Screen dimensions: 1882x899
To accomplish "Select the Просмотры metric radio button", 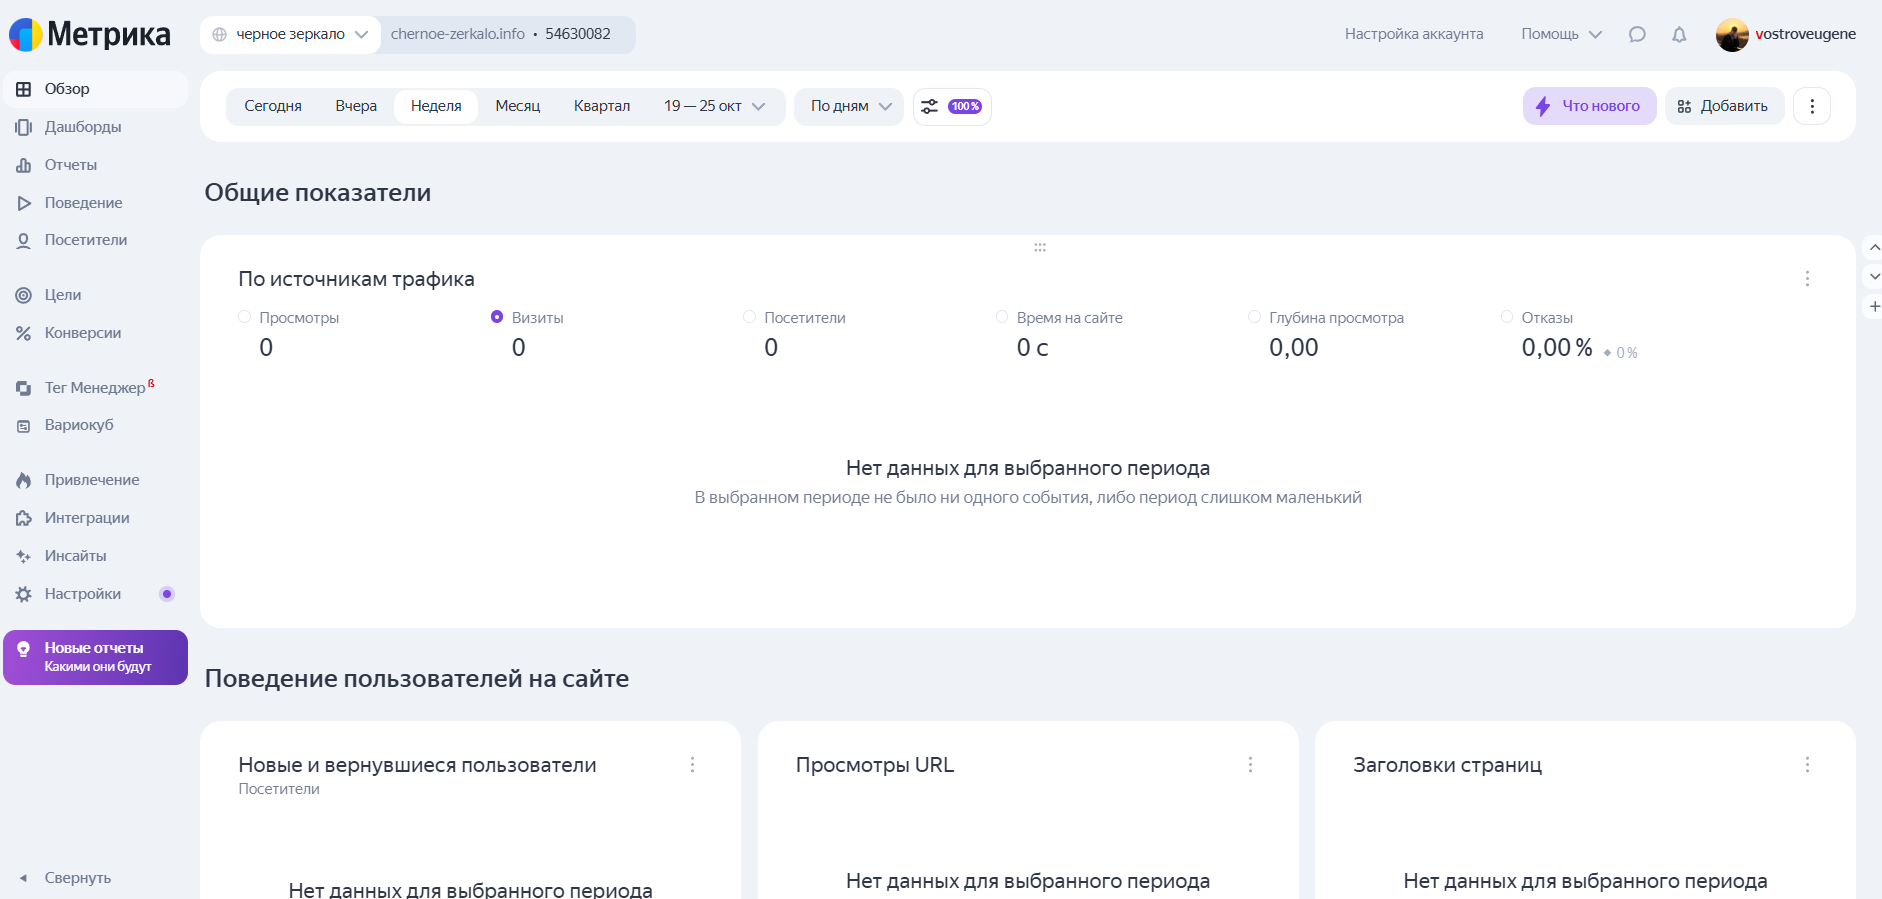I will pos(245,317).
